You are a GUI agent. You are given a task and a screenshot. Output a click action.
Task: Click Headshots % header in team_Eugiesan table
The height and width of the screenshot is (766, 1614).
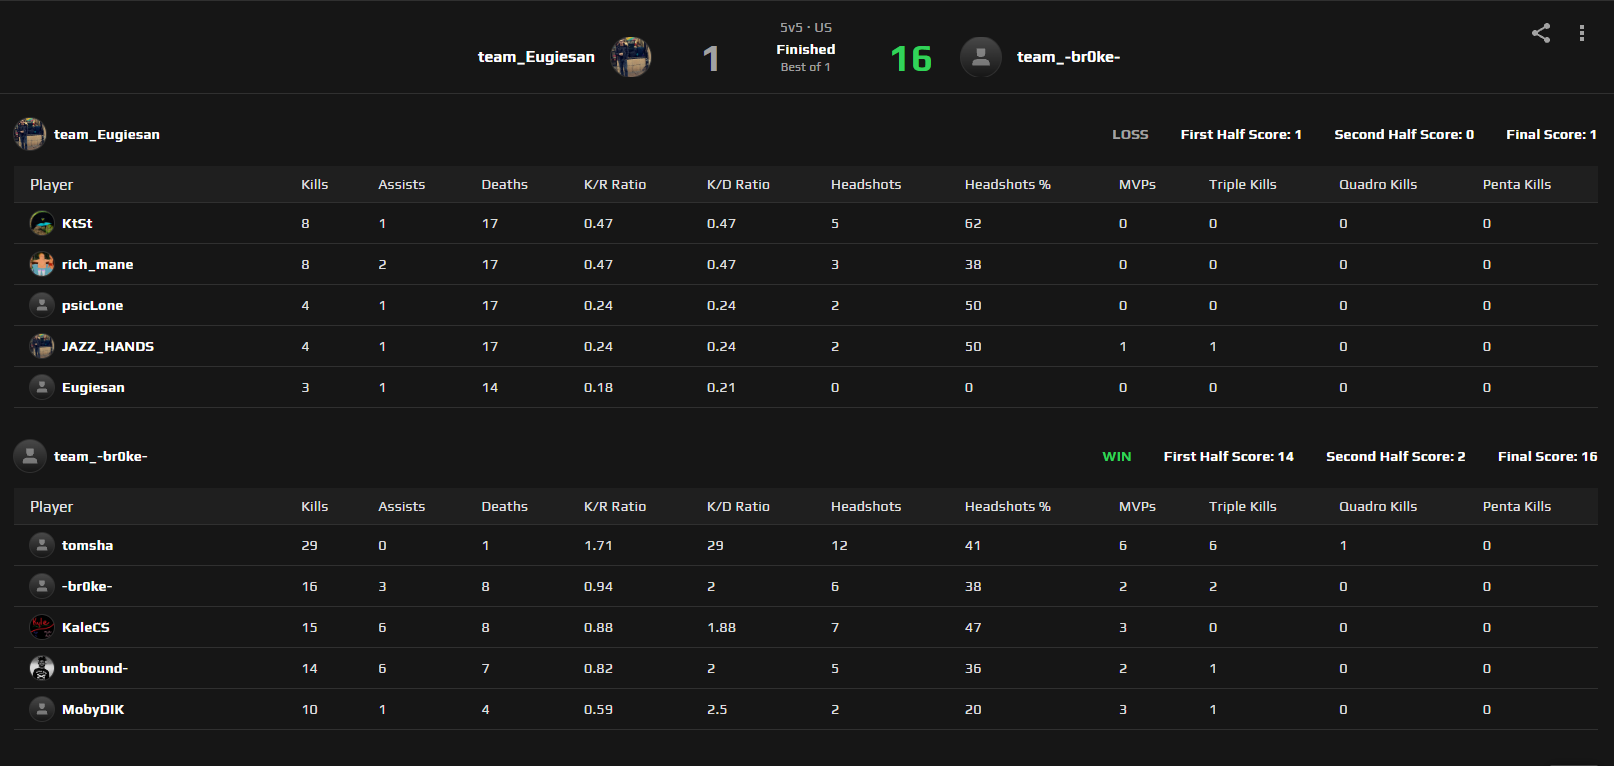pyautogui.click(x=1007, y=184)
